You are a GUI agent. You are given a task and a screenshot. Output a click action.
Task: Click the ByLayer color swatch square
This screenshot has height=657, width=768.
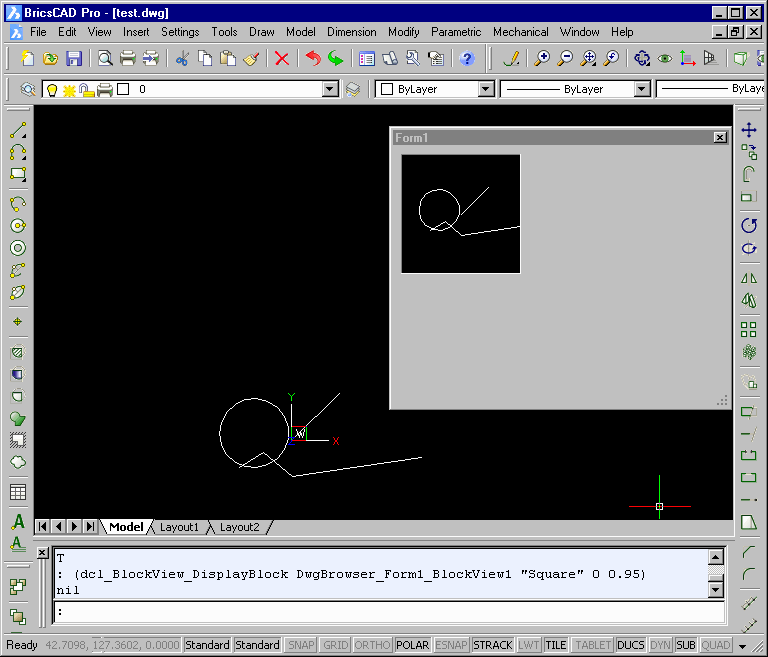(387, 89)
